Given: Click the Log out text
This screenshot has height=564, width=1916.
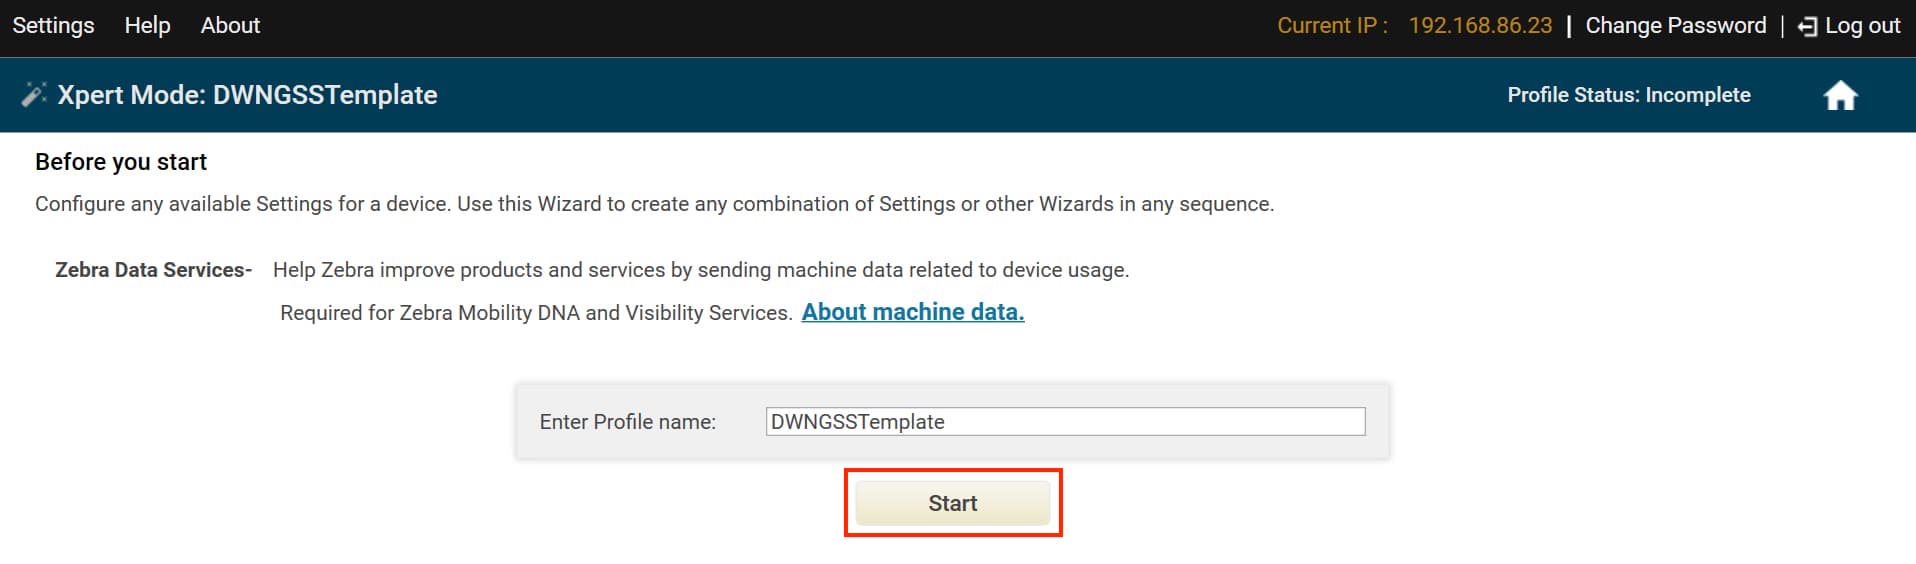Looking at the screenshot, I should click(x=1862, y=26).
